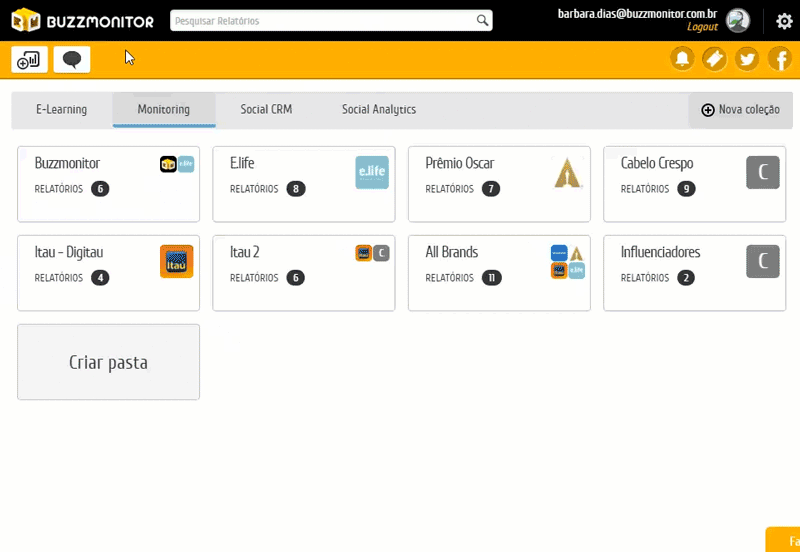
Task: Click the Criar pasta tile
Action: (108, 362)
